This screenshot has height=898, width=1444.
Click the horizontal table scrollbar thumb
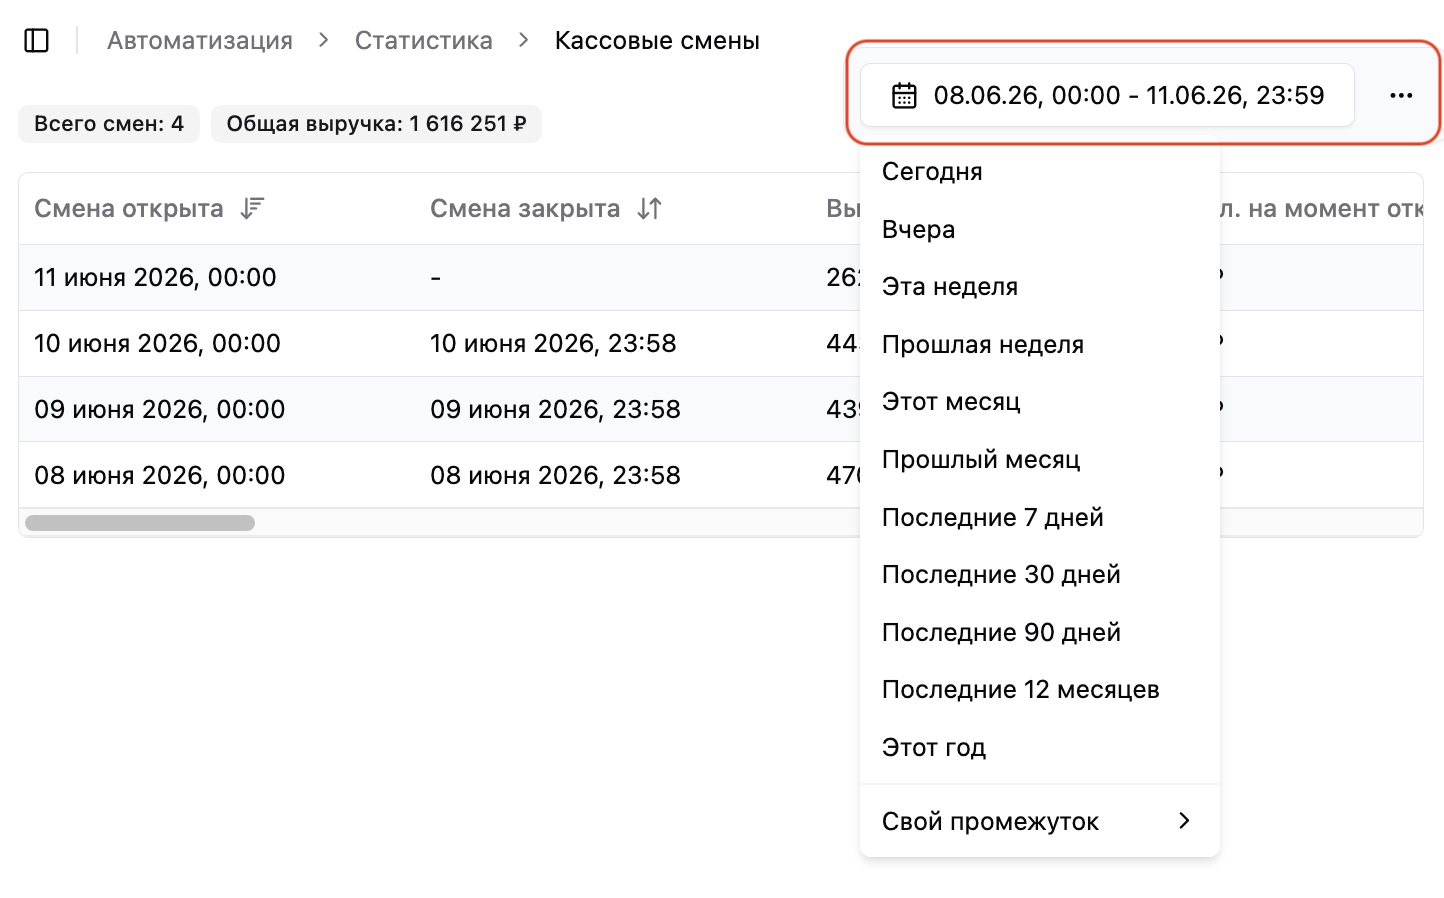point(140,523)
